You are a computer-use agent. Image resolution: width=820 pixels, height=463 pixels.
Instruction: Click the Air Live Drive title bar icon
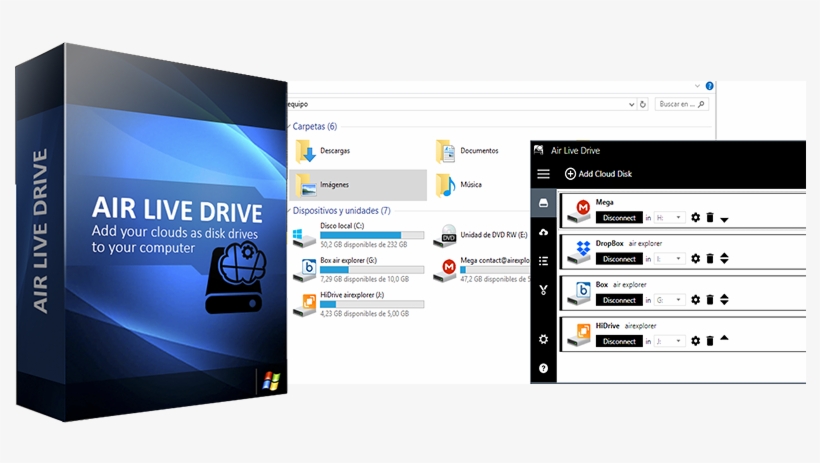[539, 151]
